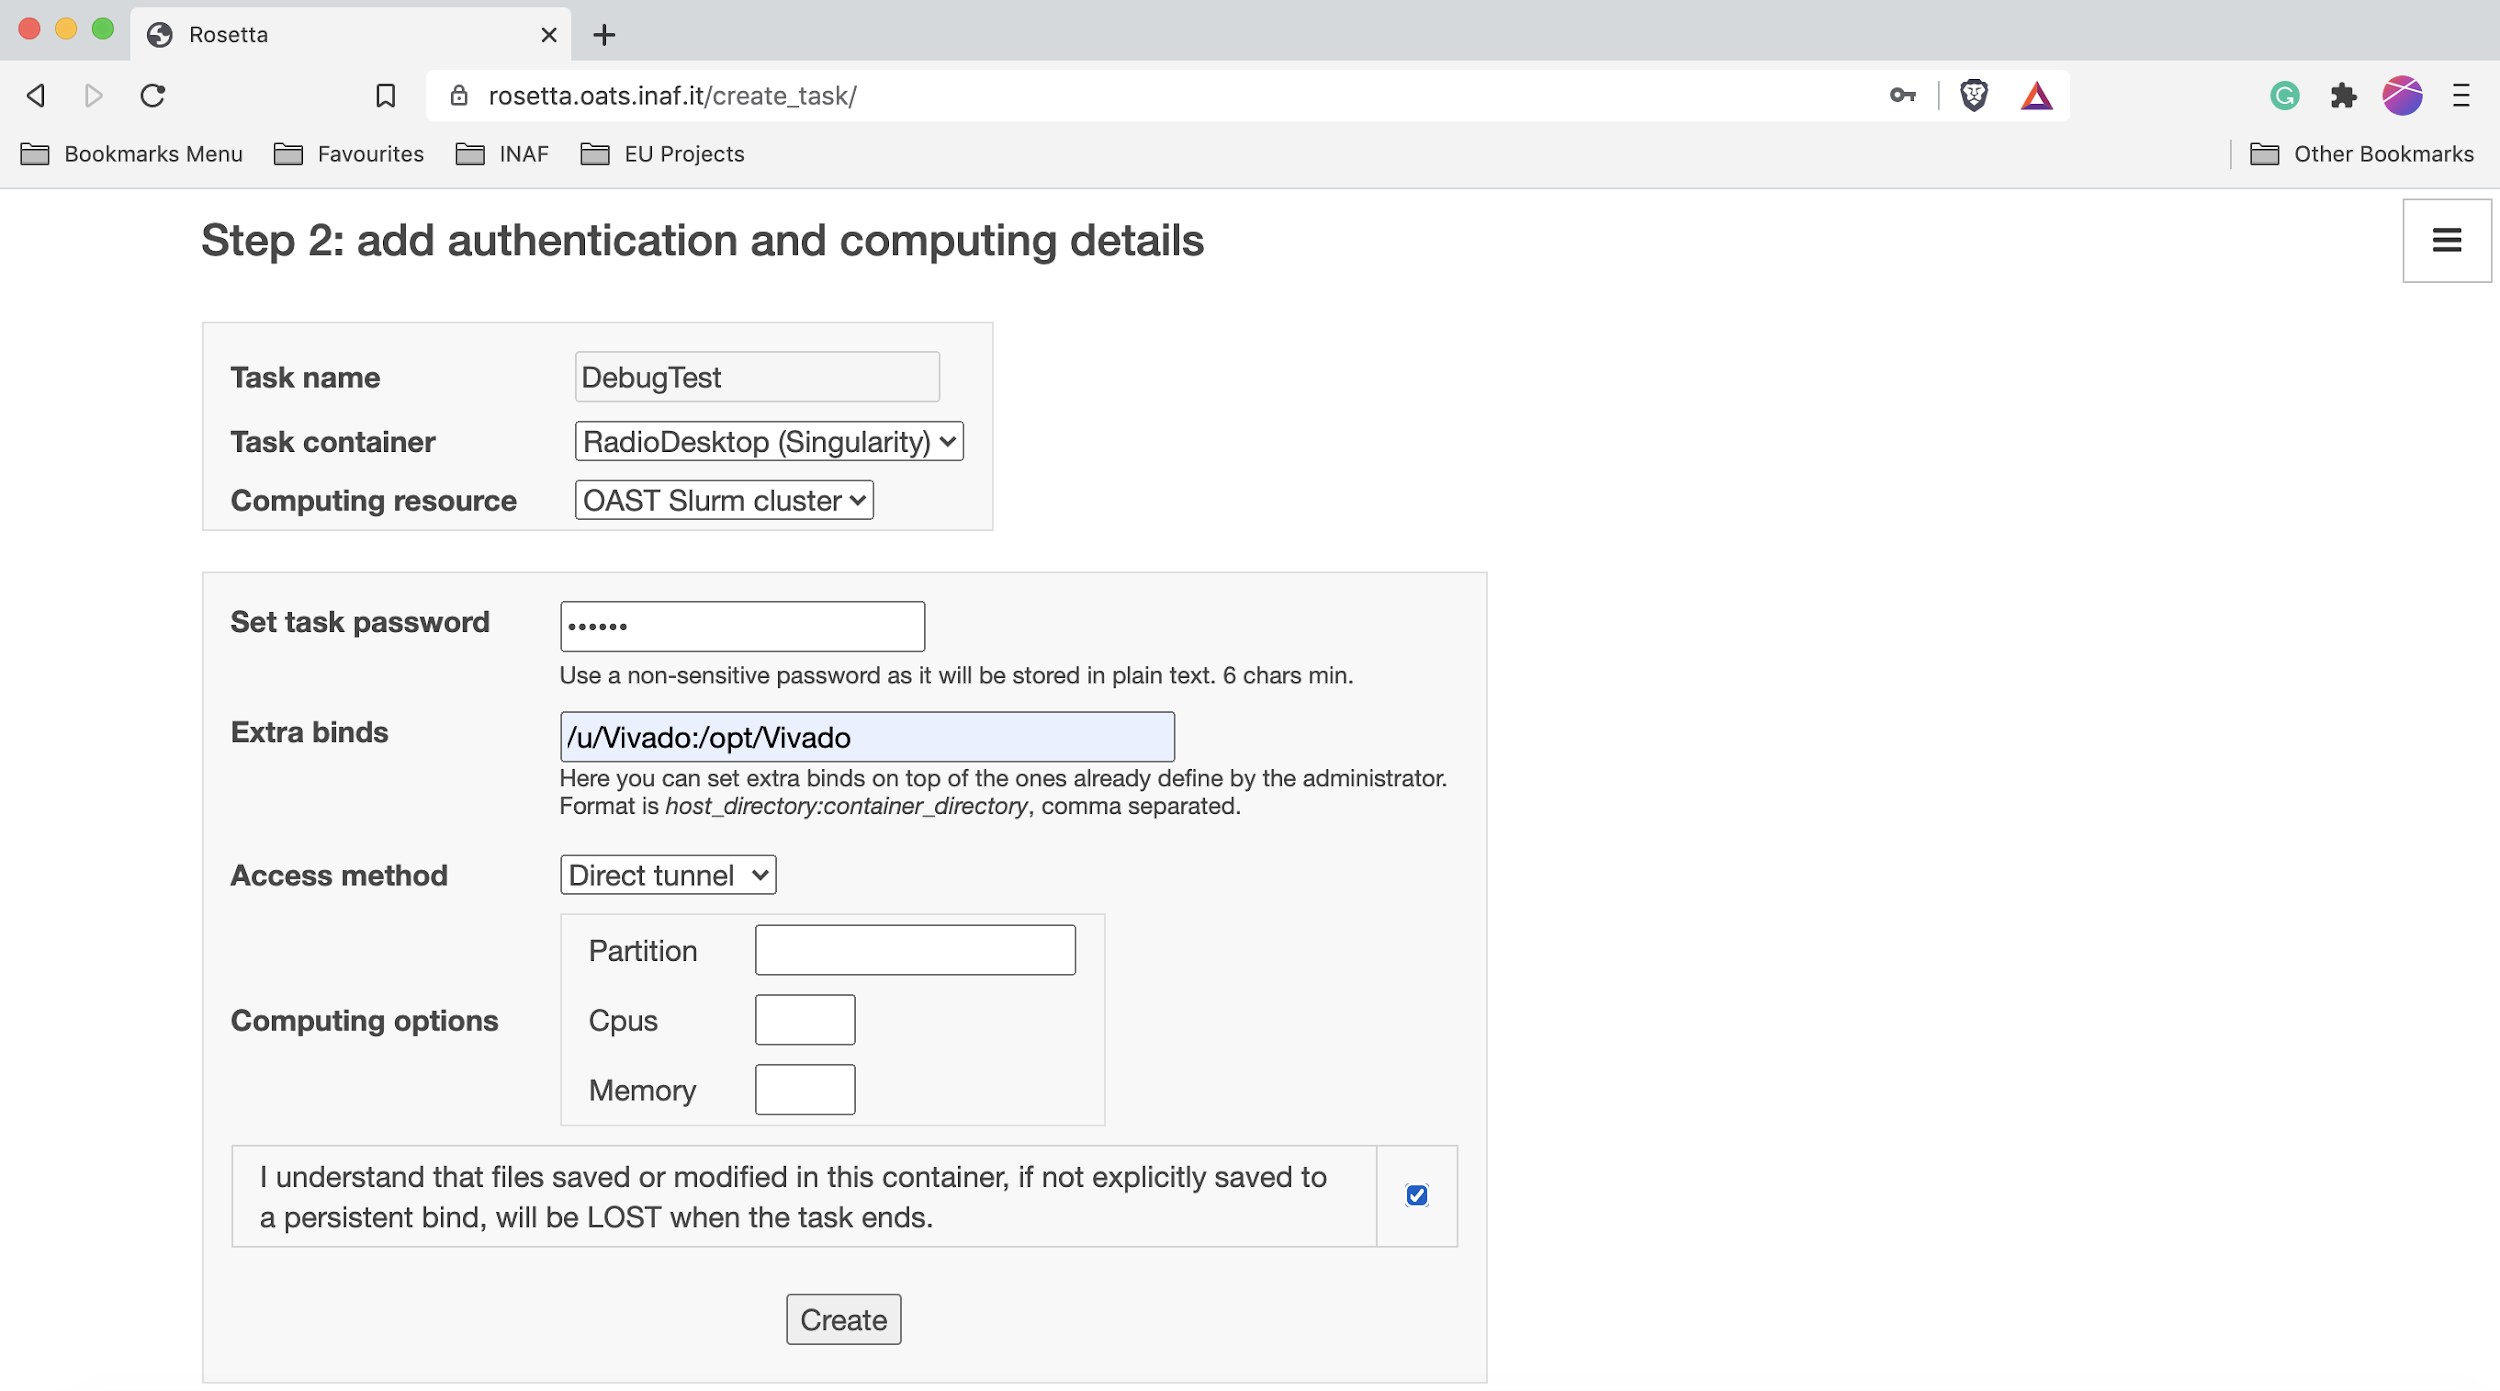Screen dimensions: 2500x1391
Task: Focus the Set task password field
Action: (x=741, y=626)
